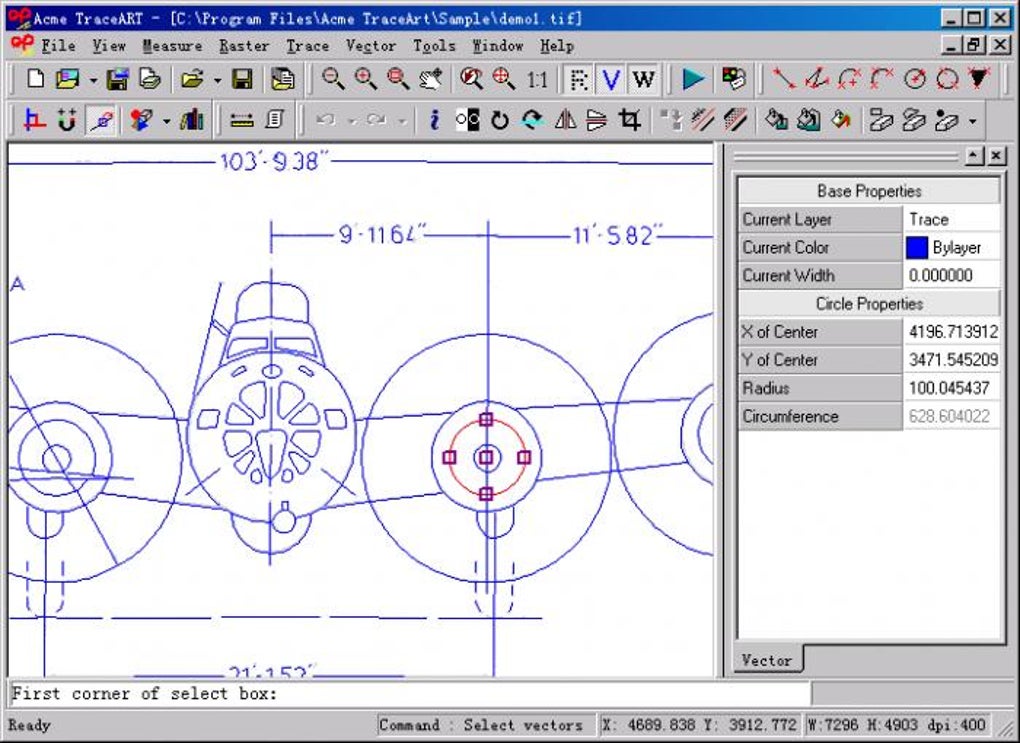Expand dropdown arrow next to open image icon
The height and width of the screenshot is (743, 1020).
pos(93,81)
